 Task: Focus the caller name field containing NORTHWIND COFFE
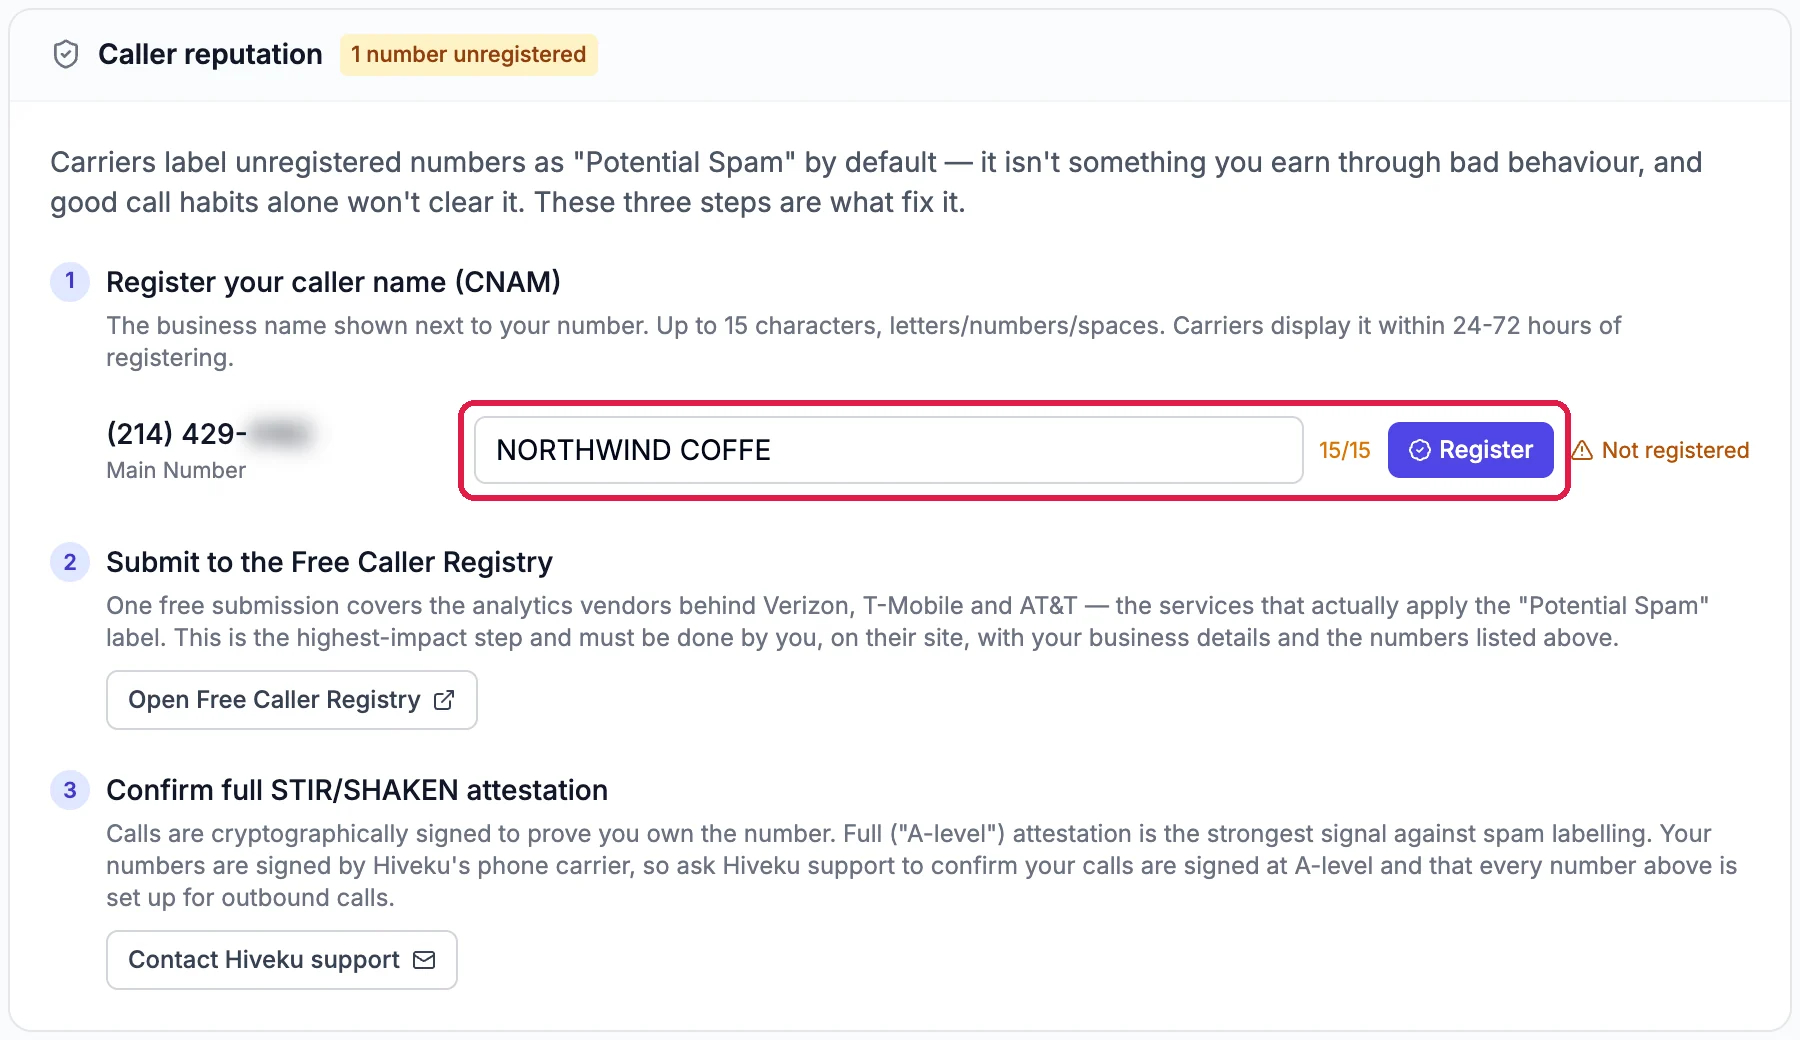coord(888,450)
